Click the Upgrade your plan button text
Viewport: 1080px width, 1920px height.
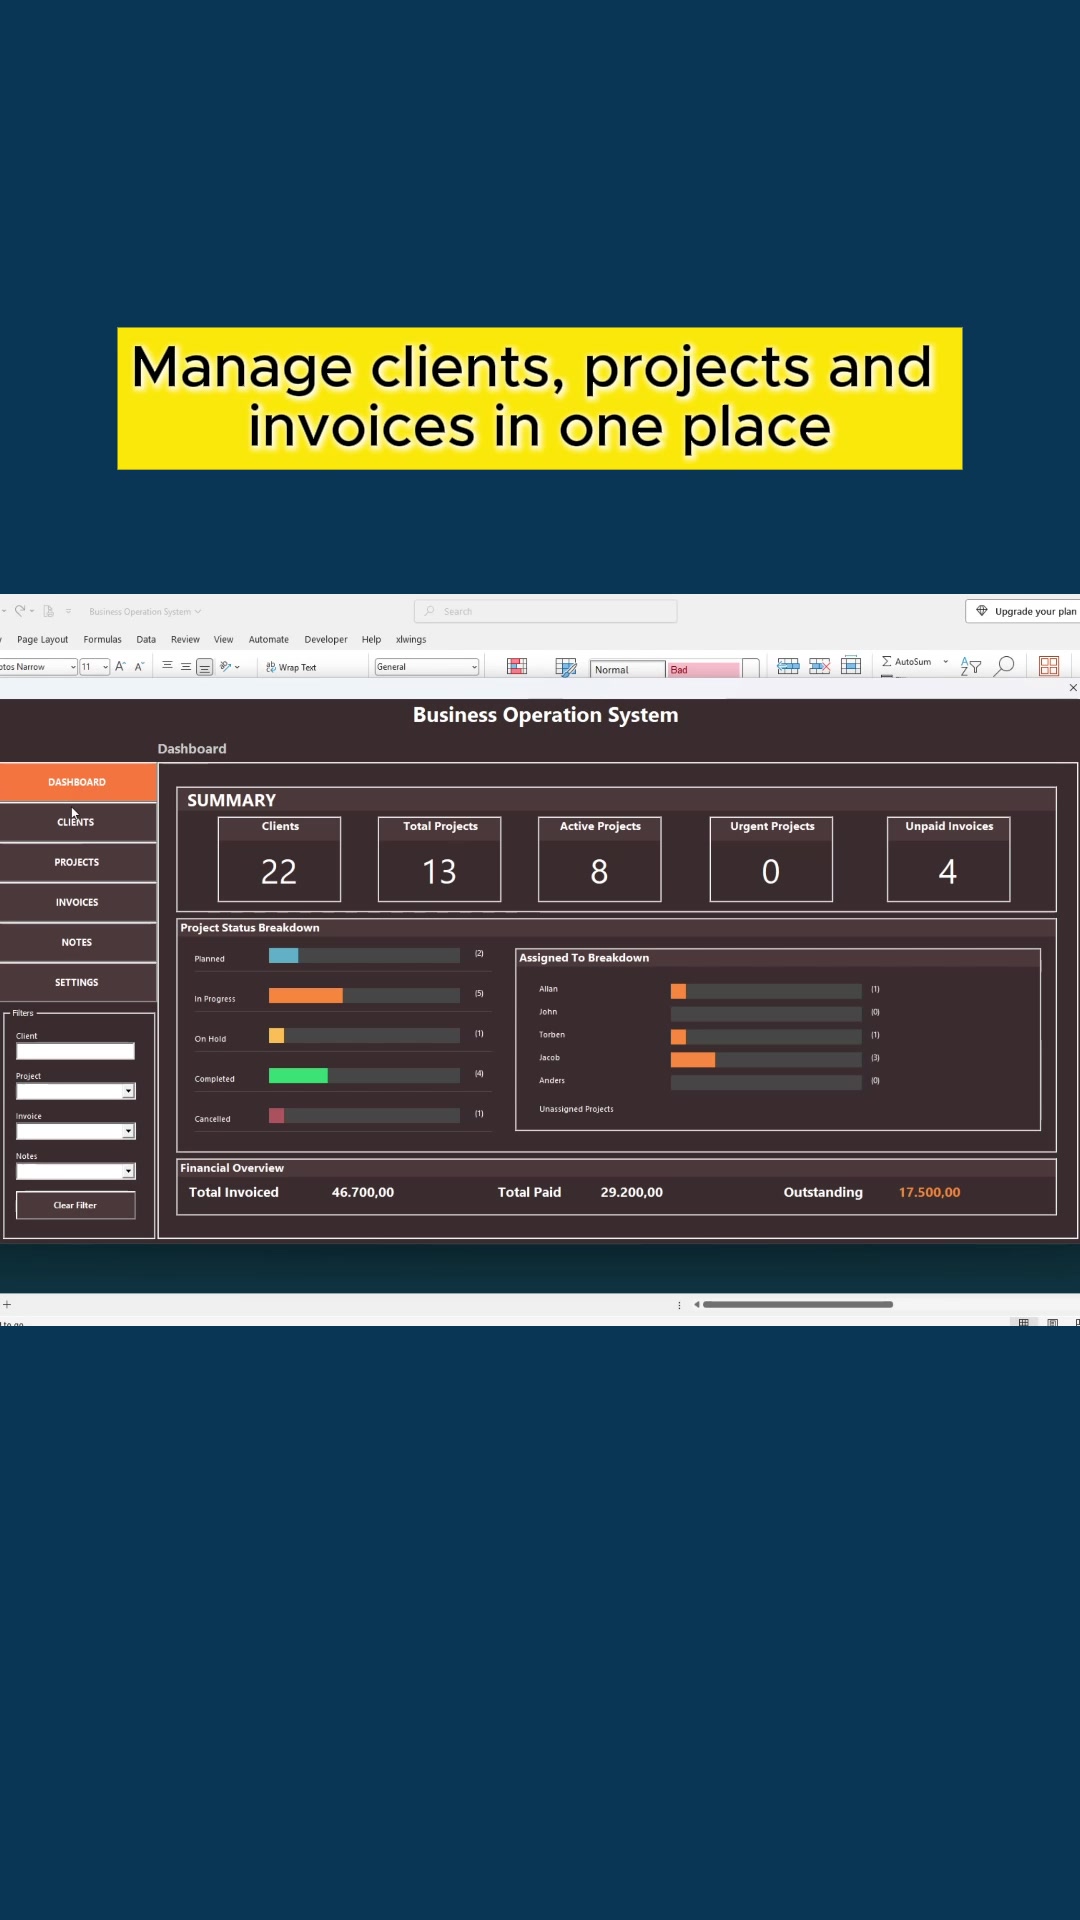pos(1036,612)
